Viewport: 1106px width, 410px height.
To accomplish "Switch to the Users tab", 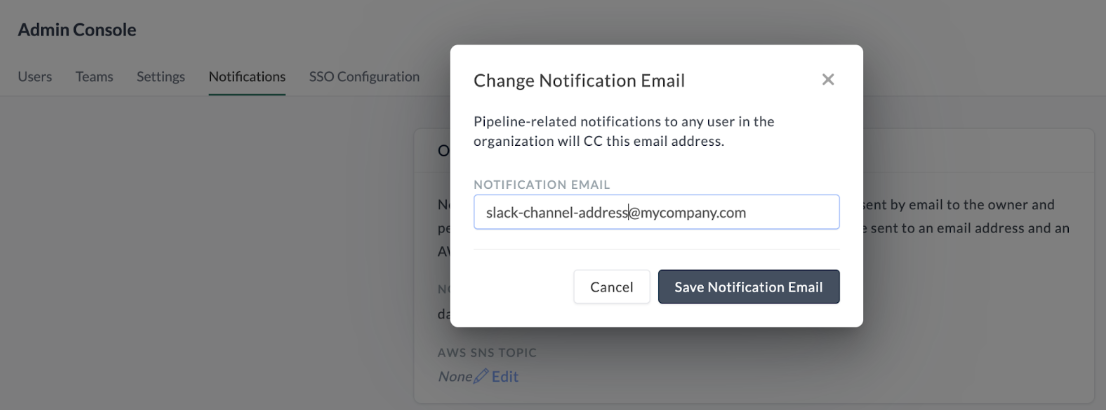I will (x=35, y=77).
